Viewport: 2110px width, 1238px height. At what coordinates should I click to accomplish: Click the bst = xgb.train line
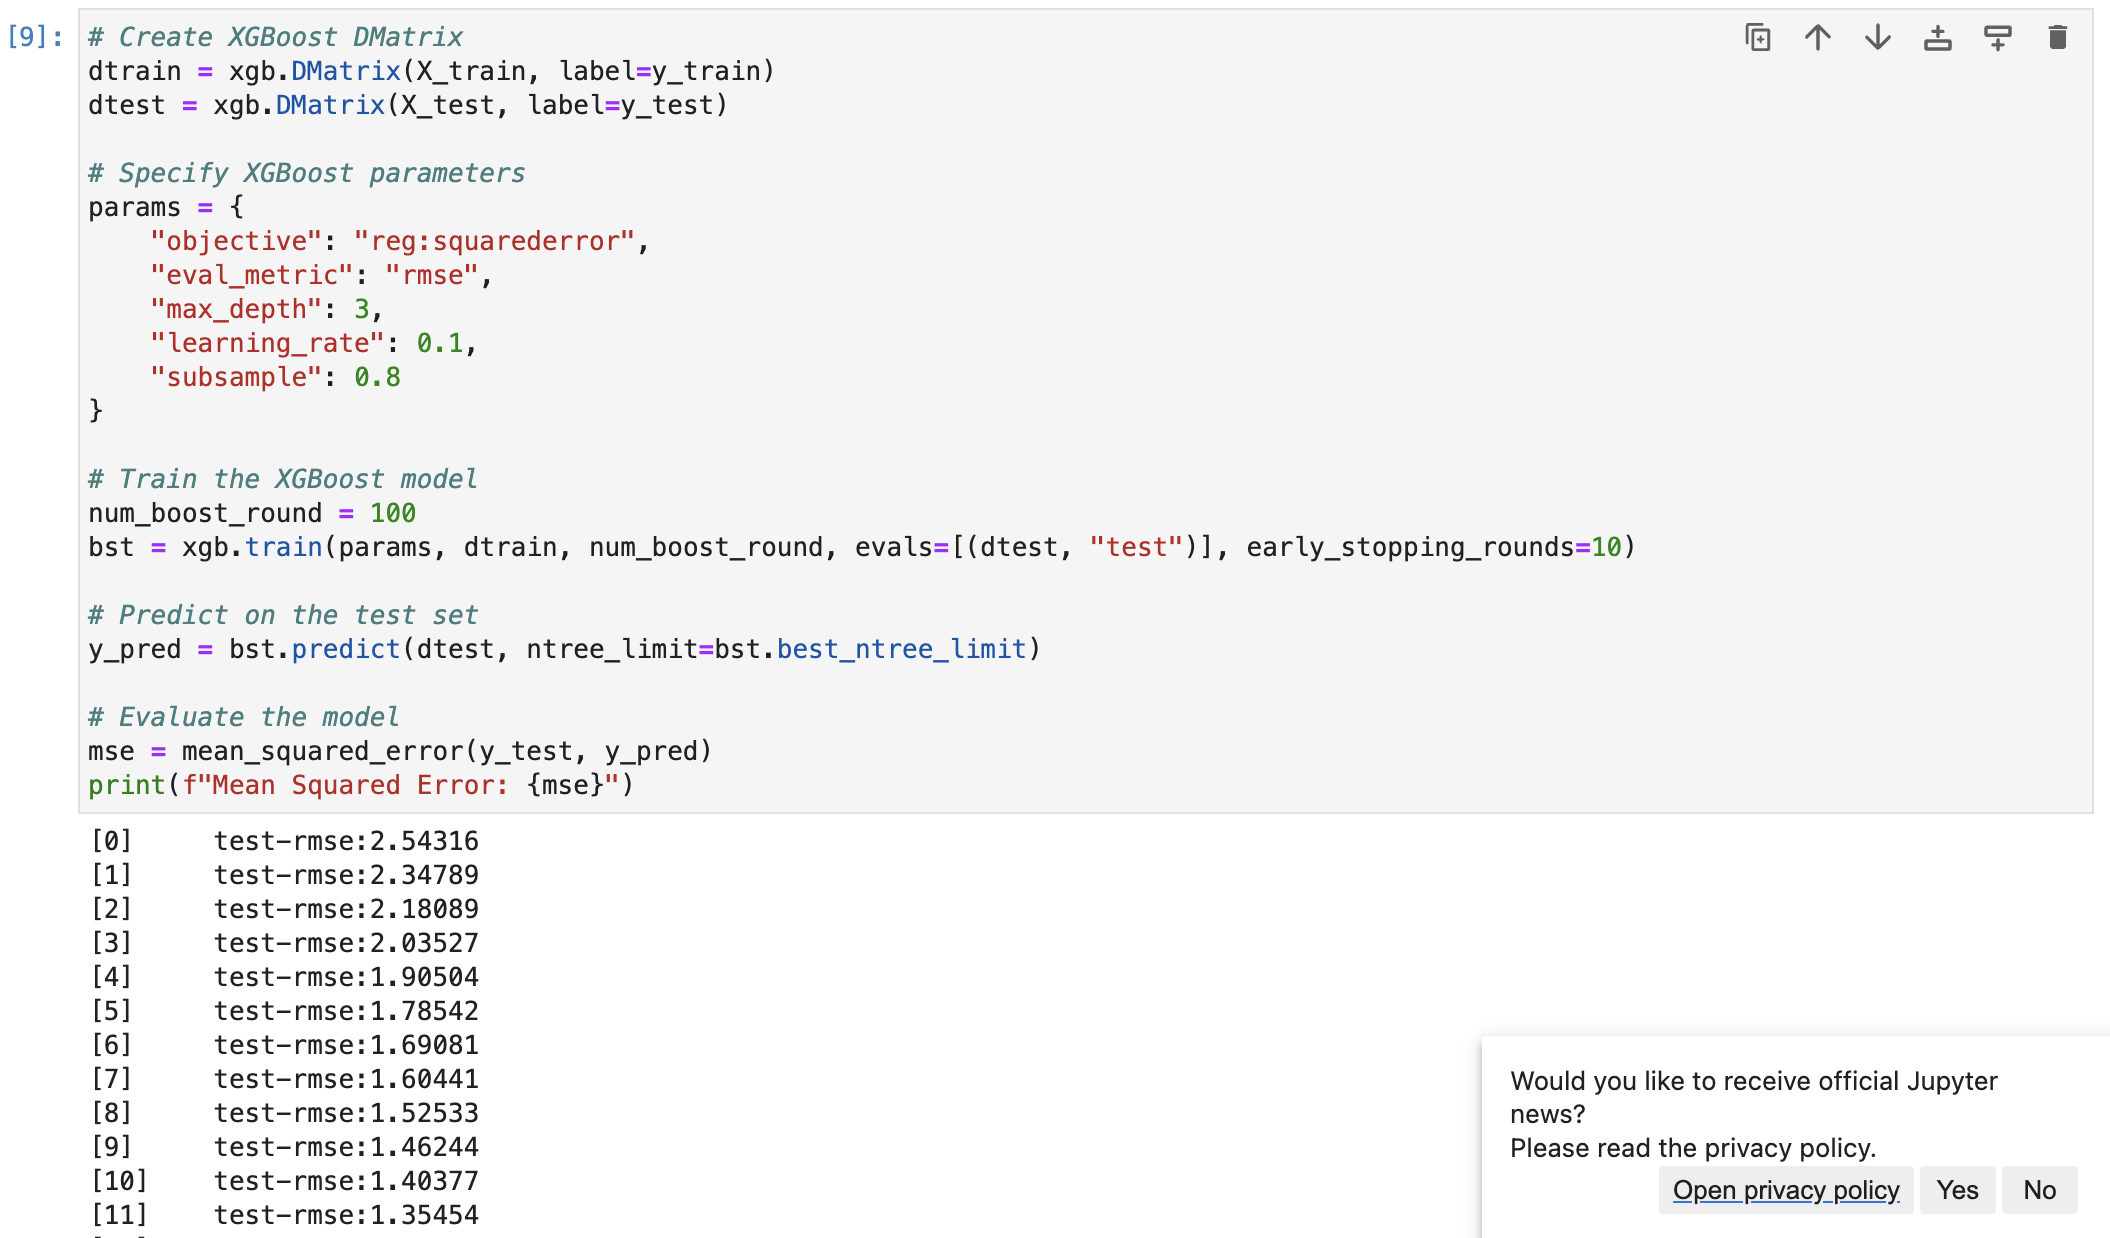tap(862, 547)
